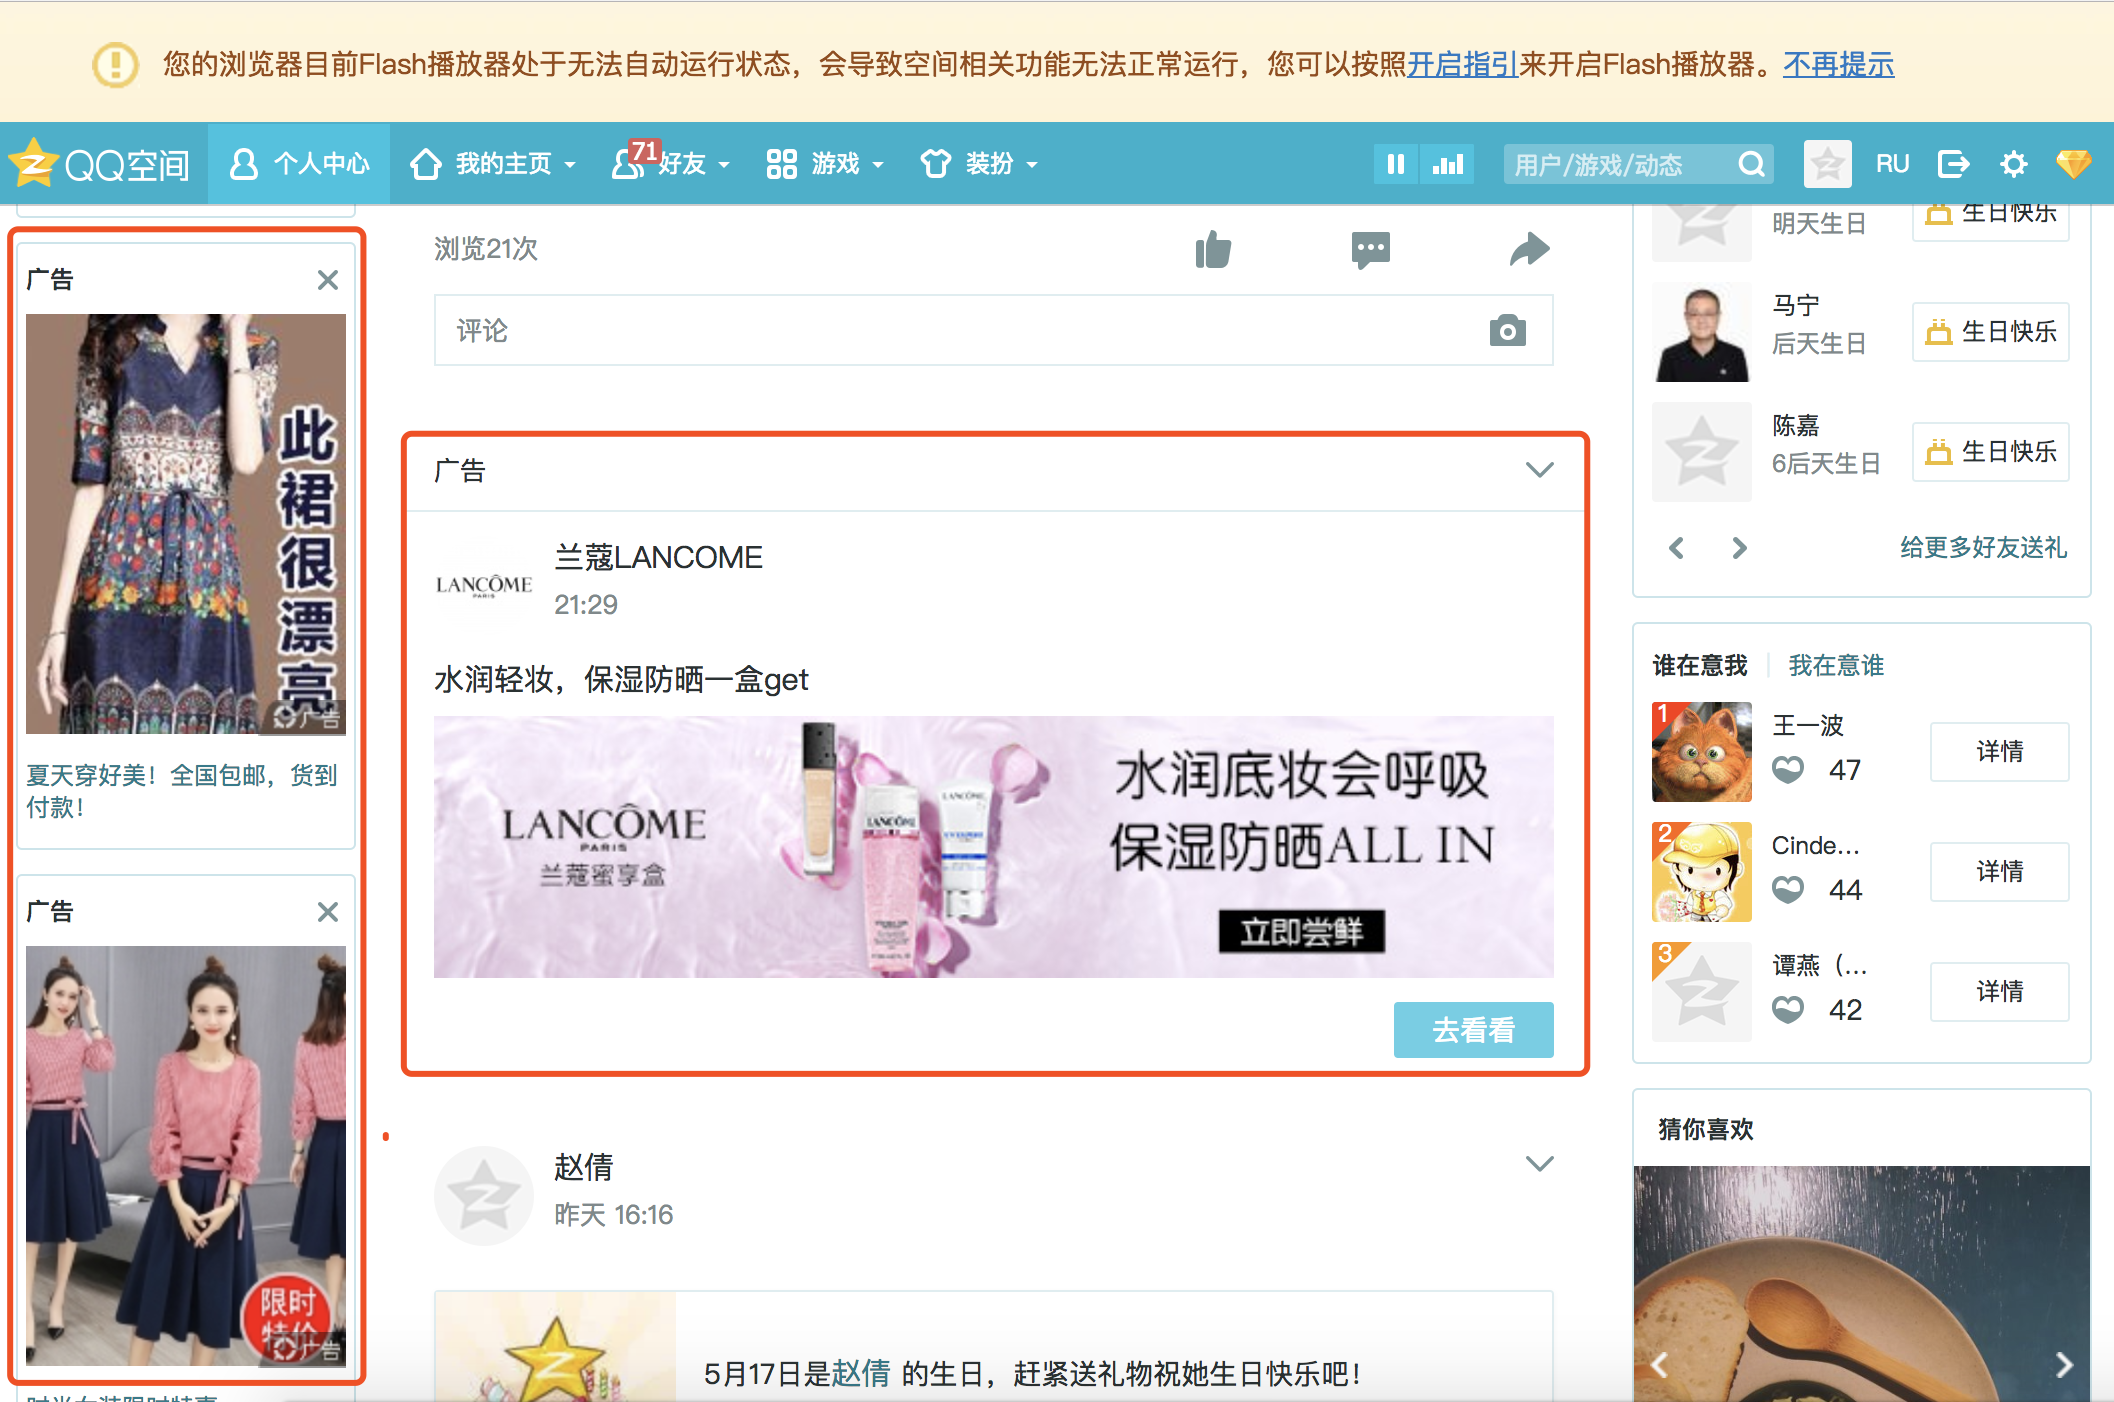This screenshot has height=1402, width=2114.
Task: Open Cinde... cartoon avatar
Action: tap(1702, 872)
